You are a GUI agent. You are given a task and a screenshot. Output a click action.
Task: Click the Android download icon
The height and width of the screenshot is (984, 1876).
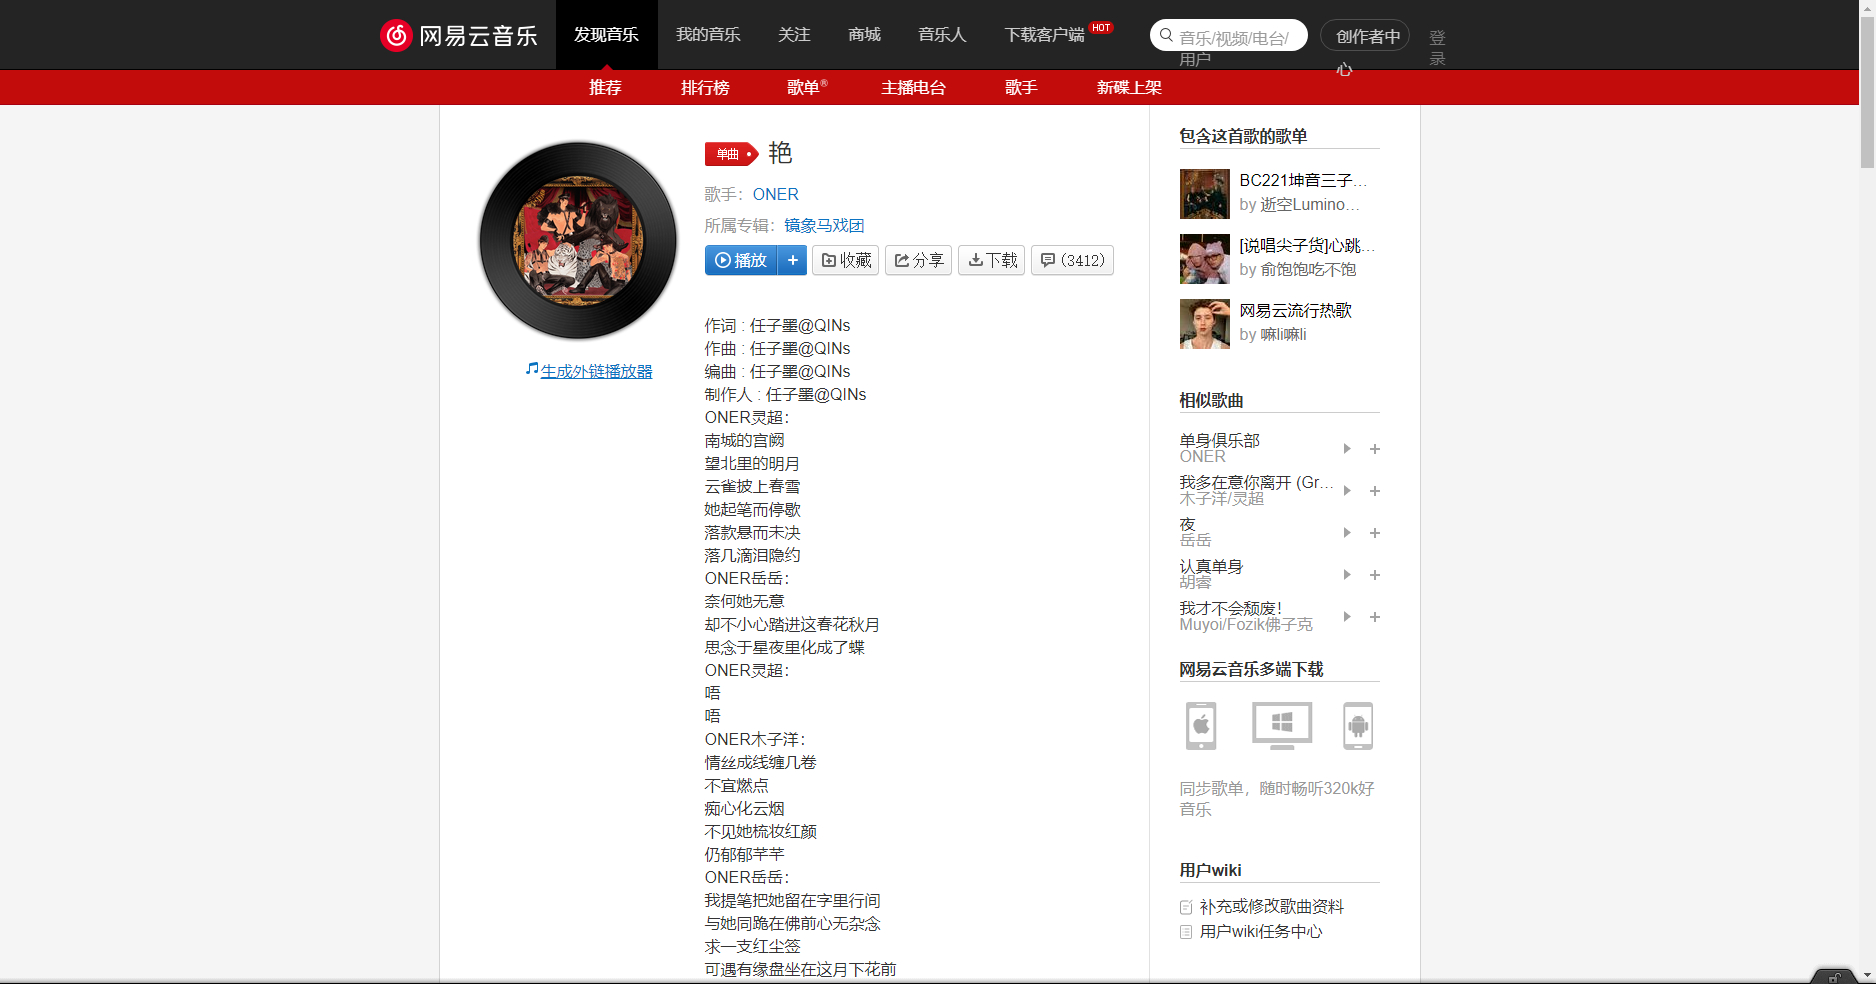[1358, 726]
